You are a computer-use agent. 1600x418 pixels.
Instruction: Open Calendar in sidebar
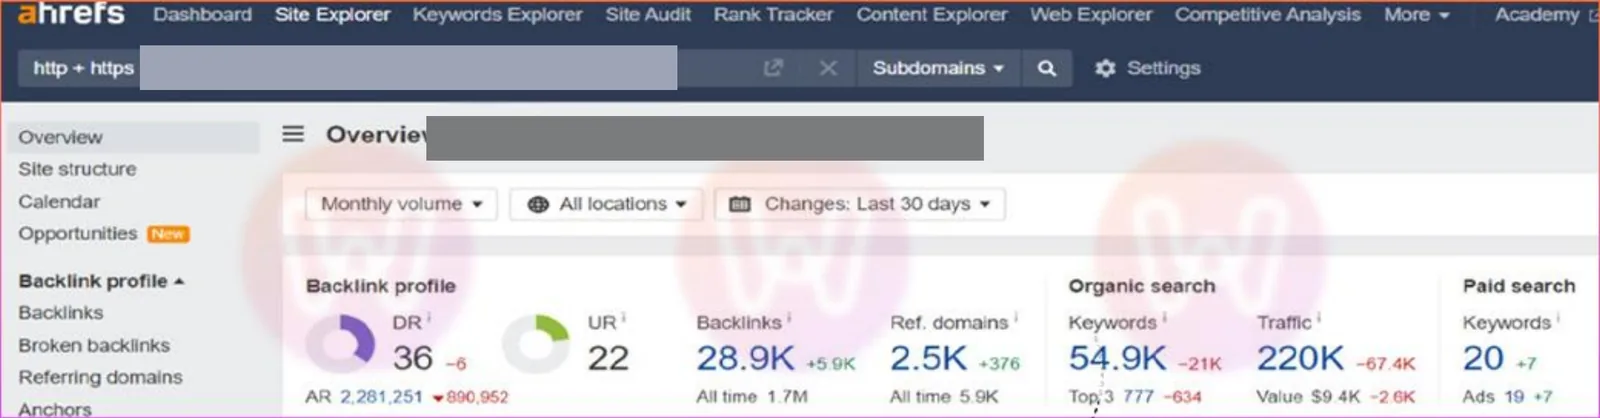59,201
